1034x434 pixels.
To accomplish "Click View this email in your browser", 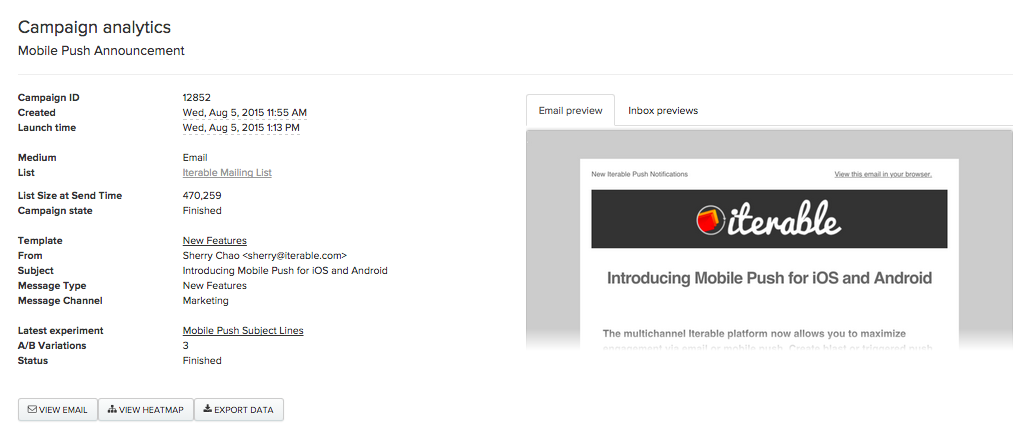I will pyautogui.click(x=883, y=174).
